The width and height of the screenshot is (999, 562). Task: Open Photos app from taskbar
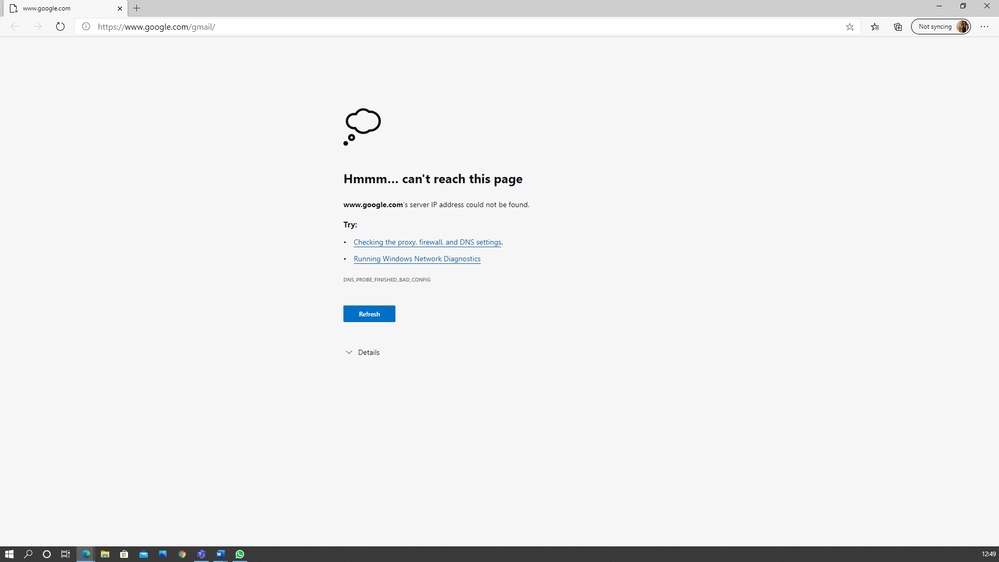(x=162, y=554)
